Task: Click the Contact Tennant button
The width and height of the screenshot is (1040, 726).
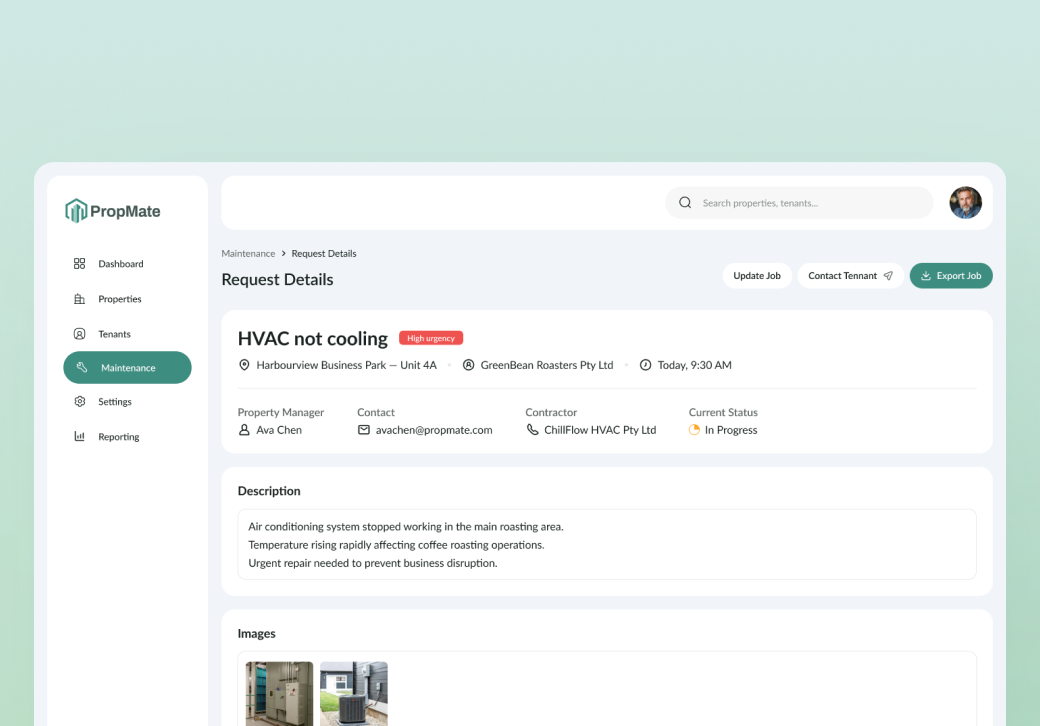Action: (850, 276)
